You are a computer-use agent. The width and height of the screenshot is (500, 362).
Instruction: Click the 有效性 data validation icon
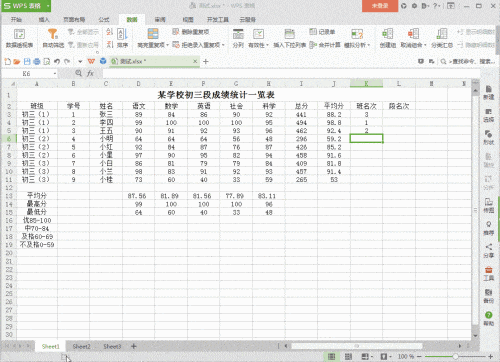(258, 34)
